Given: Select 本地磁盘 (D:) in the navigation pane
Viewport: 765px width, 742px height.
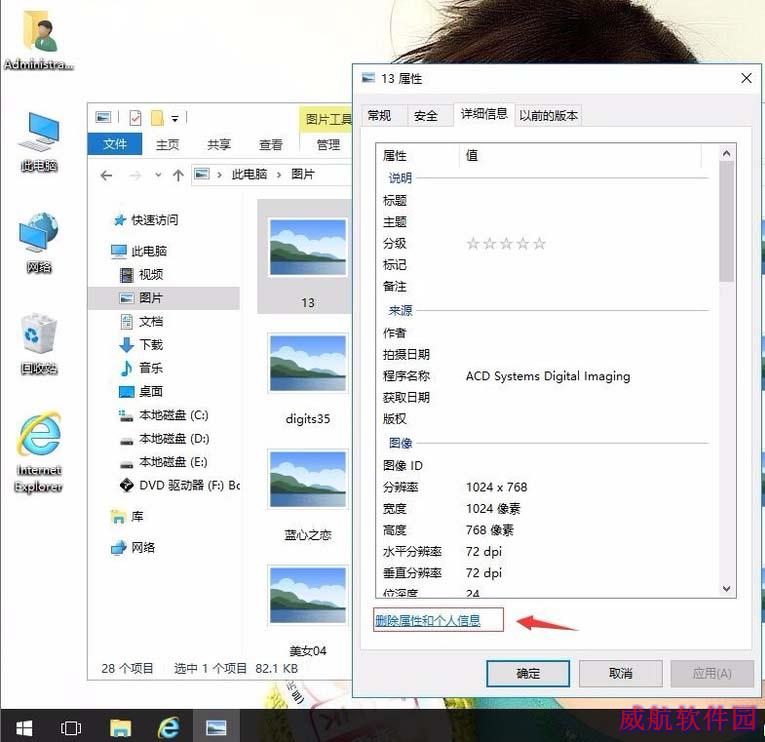Looking at the screenshot, I should click(164, 438).
